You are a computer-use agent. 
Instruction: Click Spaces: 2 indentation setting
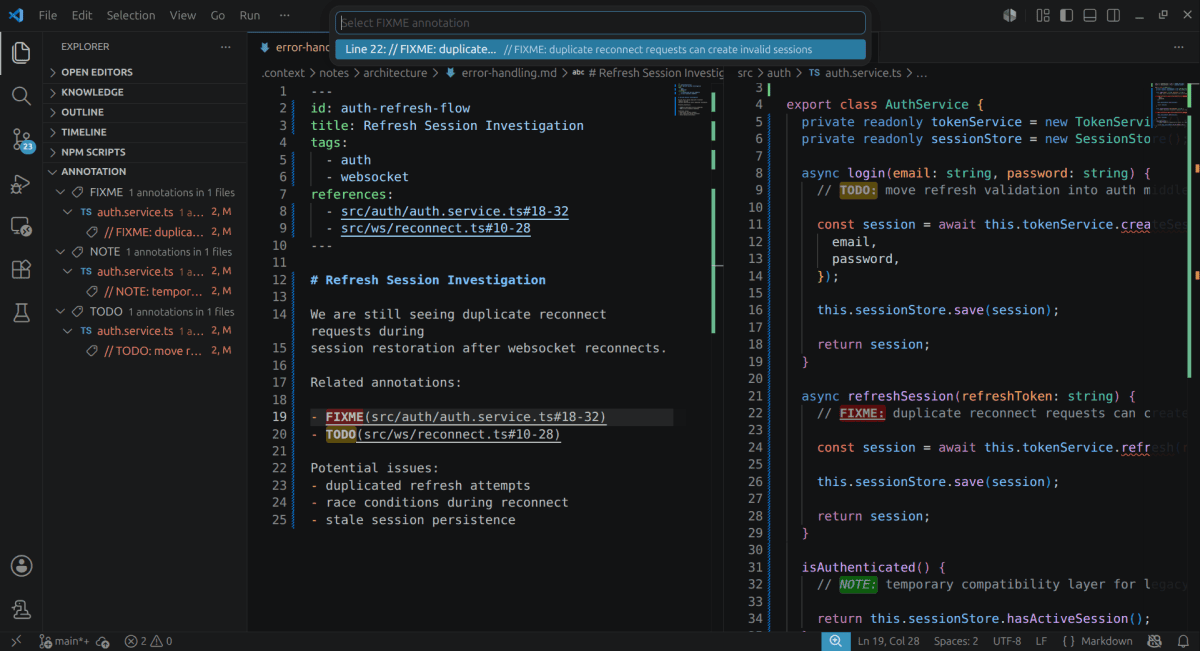[956, 641]
